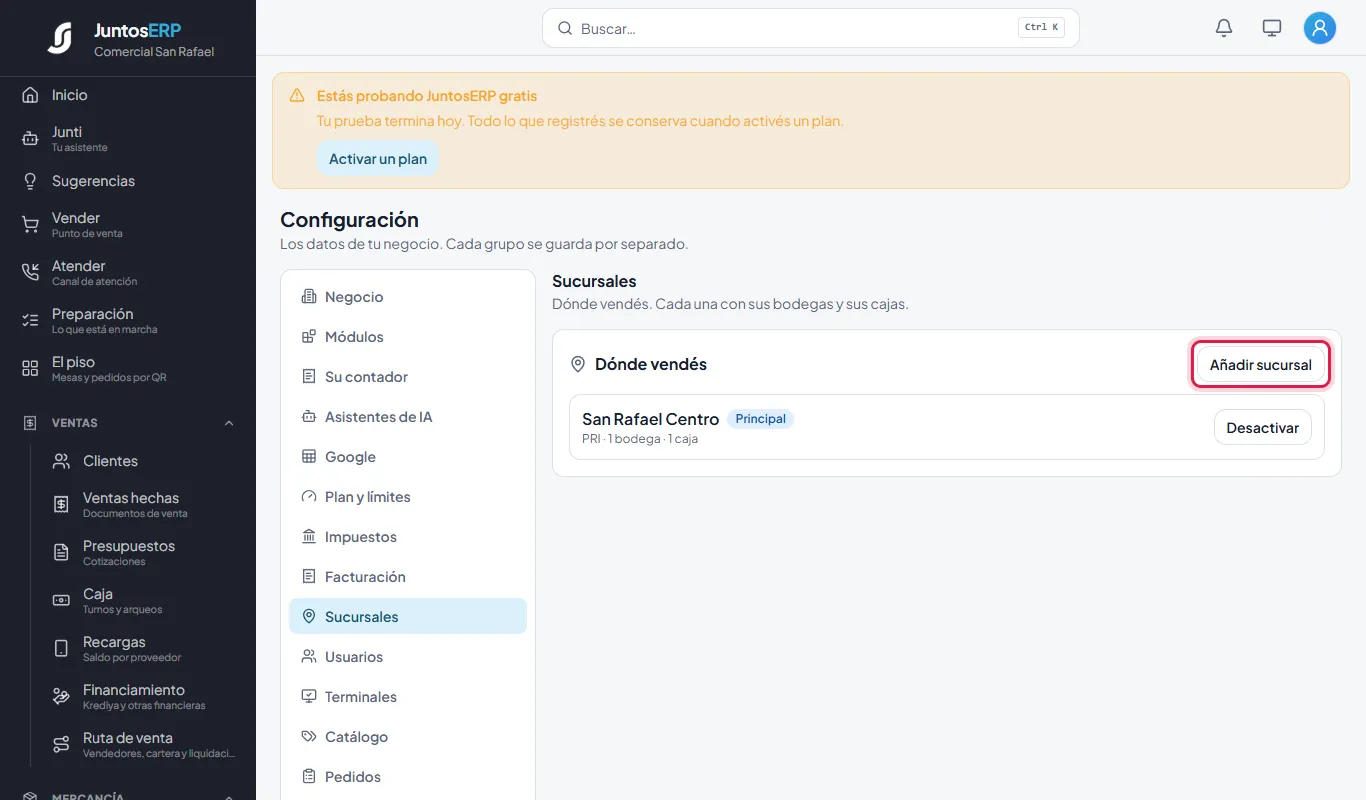Open the Negocio settings tab
The width and height of the screenshot is (1366, 800).
pyautogui.click(x=408, y=297)
